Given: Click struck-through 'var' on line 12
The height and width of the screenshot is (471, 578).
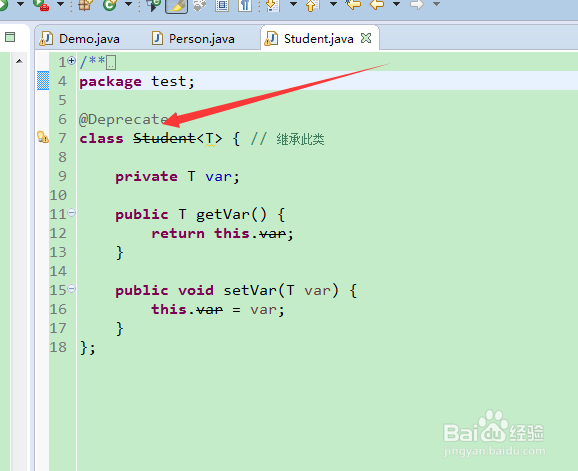Looking at the screenshot, I should tap(272, 233).
